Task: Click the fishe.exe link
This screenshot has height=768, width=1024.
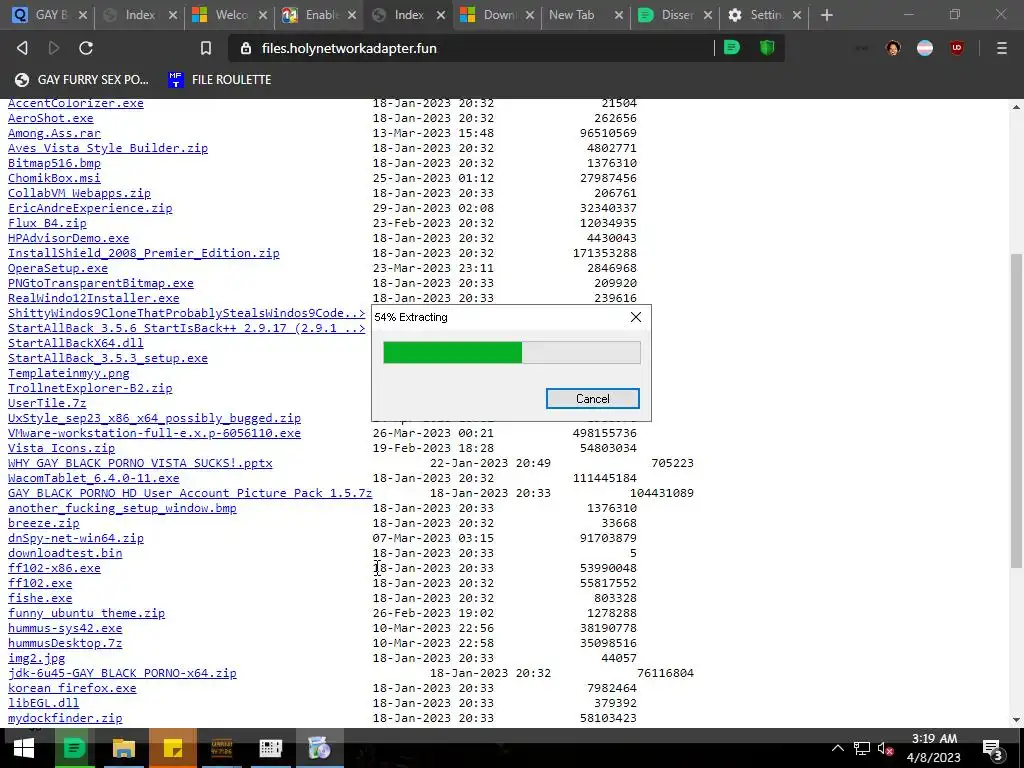Action: pos(40,599)
